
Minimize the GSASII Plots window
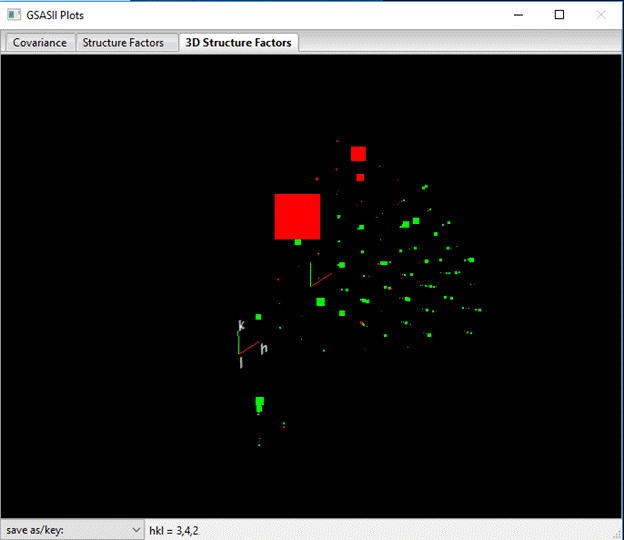point(519,15)
